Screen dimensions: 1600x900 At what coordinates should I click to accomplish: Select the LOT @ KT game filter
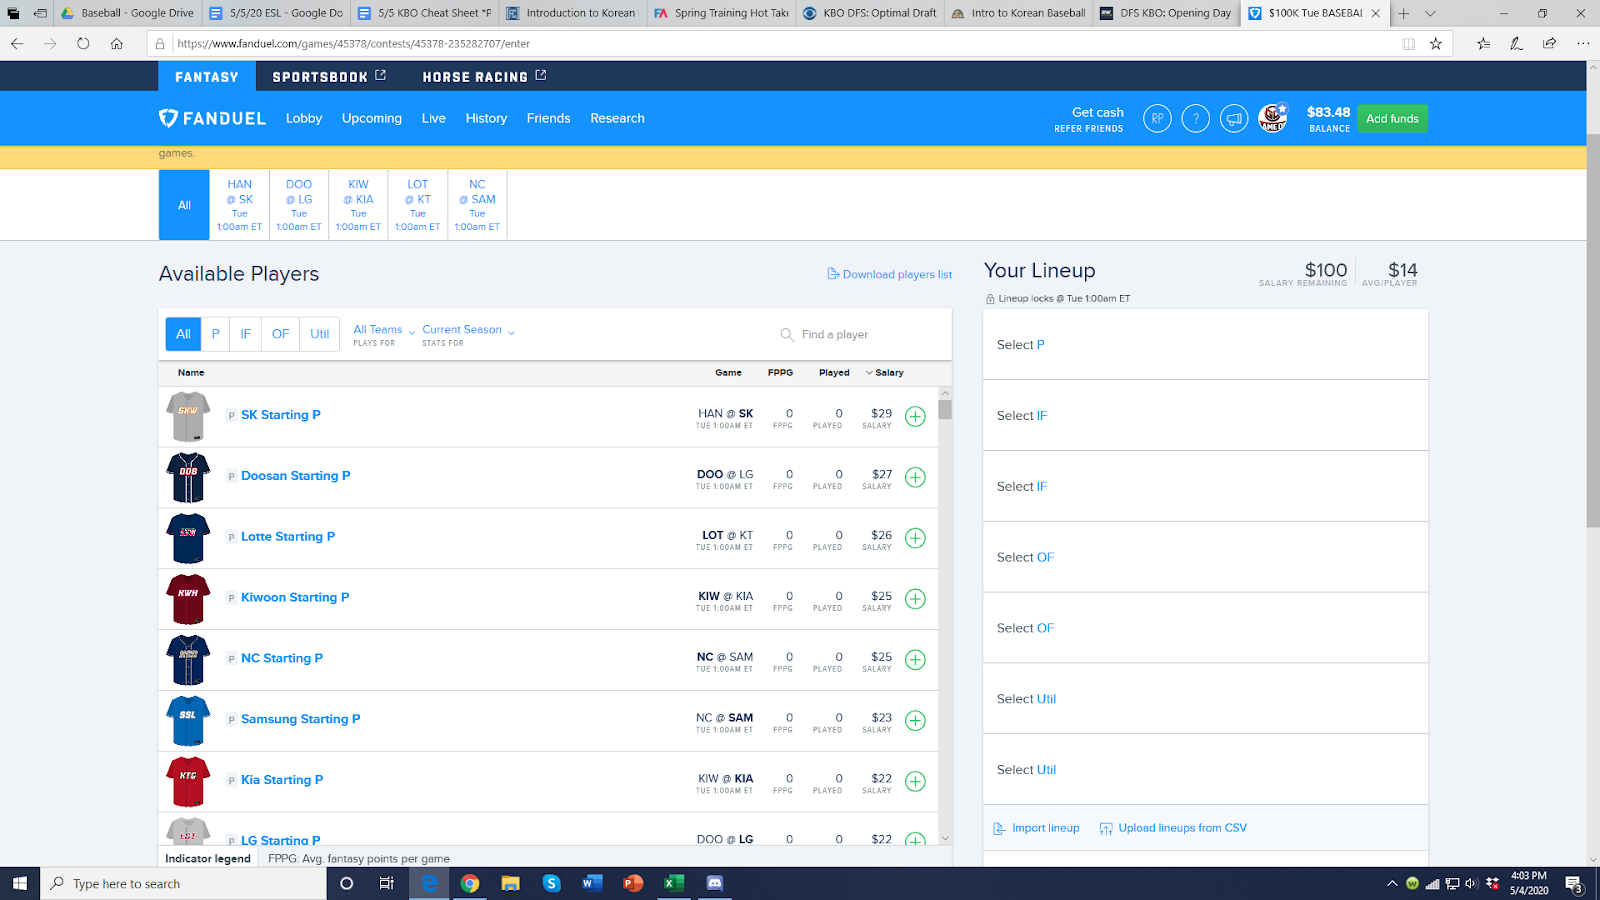point(418,205)
